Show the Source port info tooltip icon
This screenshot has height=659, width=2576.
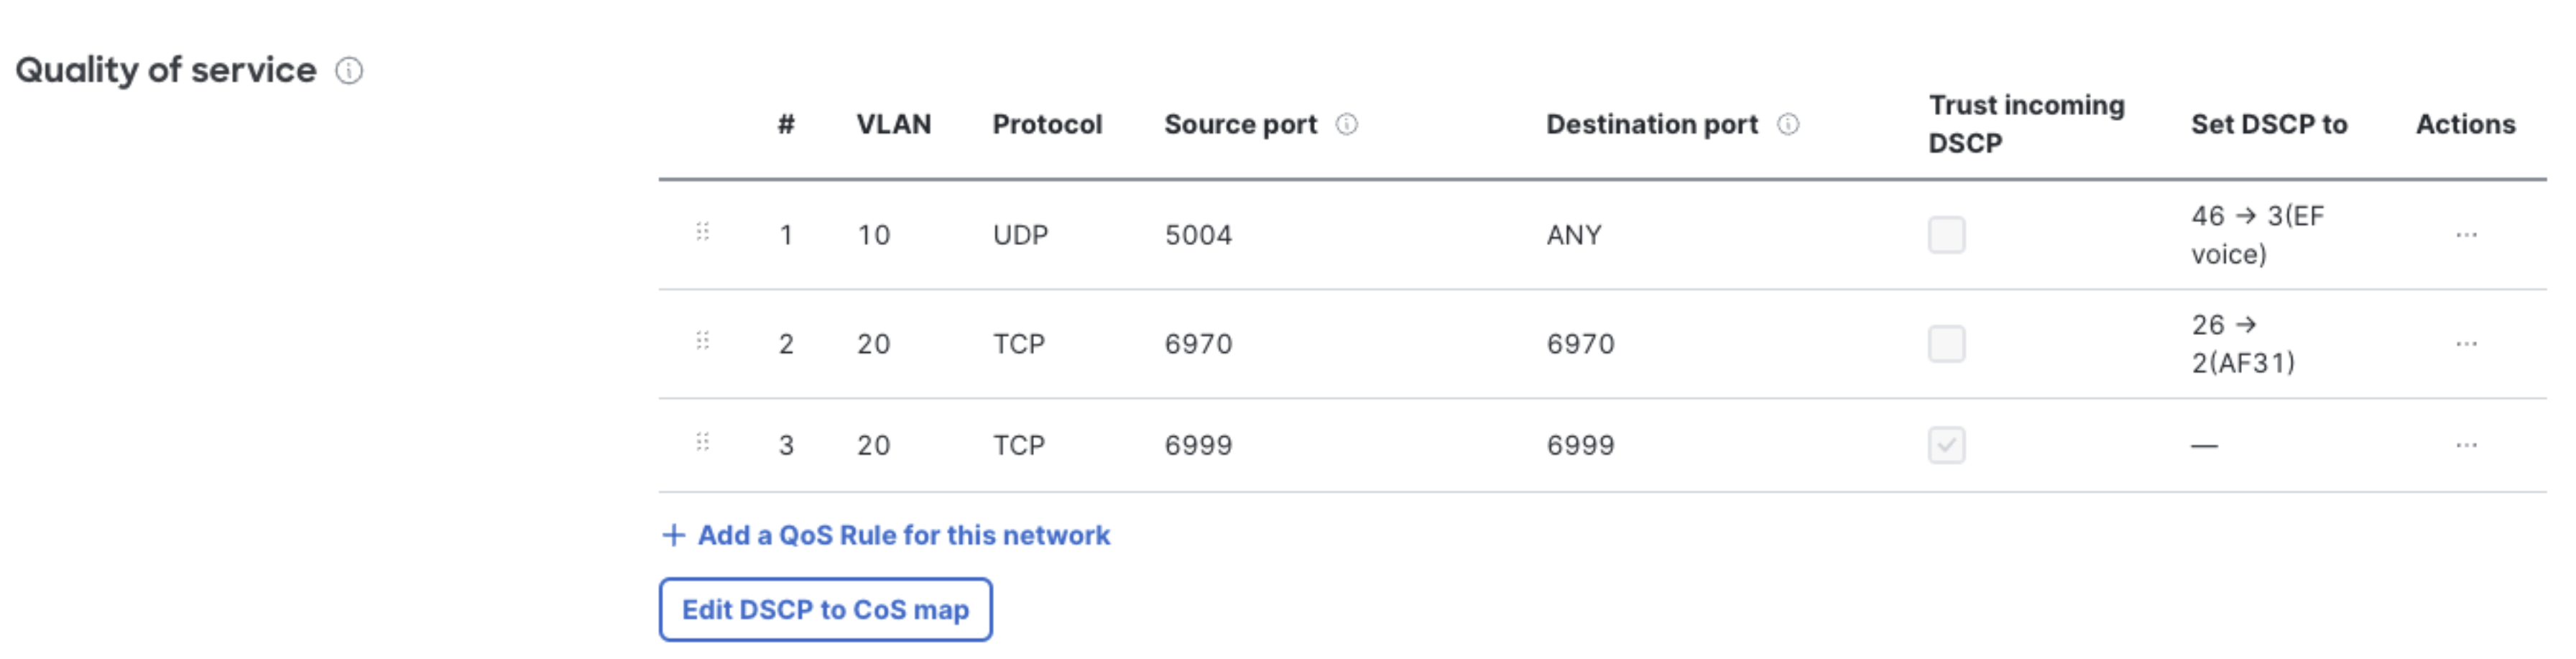point(1347,124)
